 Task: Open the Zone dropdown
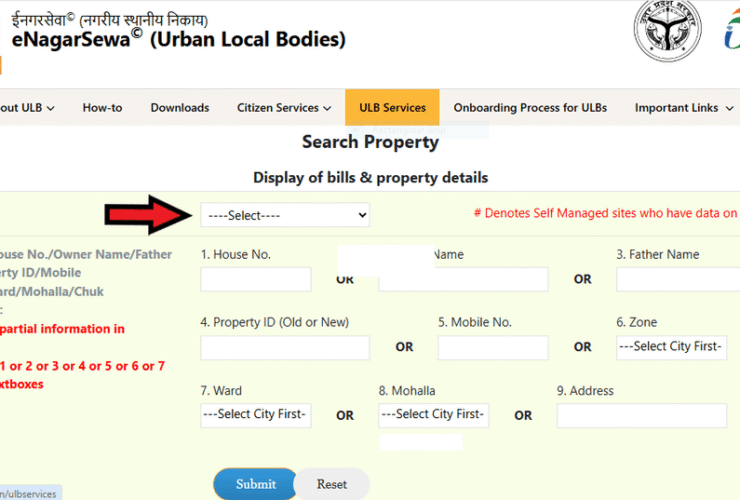tap(671, 347)
